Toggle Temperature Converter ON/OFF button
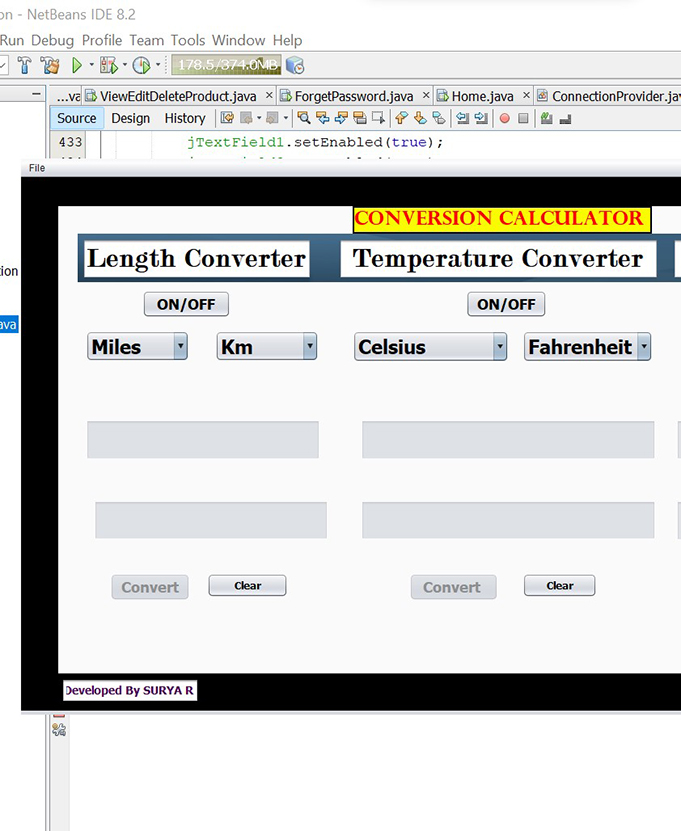 click(x=506, y=304)
